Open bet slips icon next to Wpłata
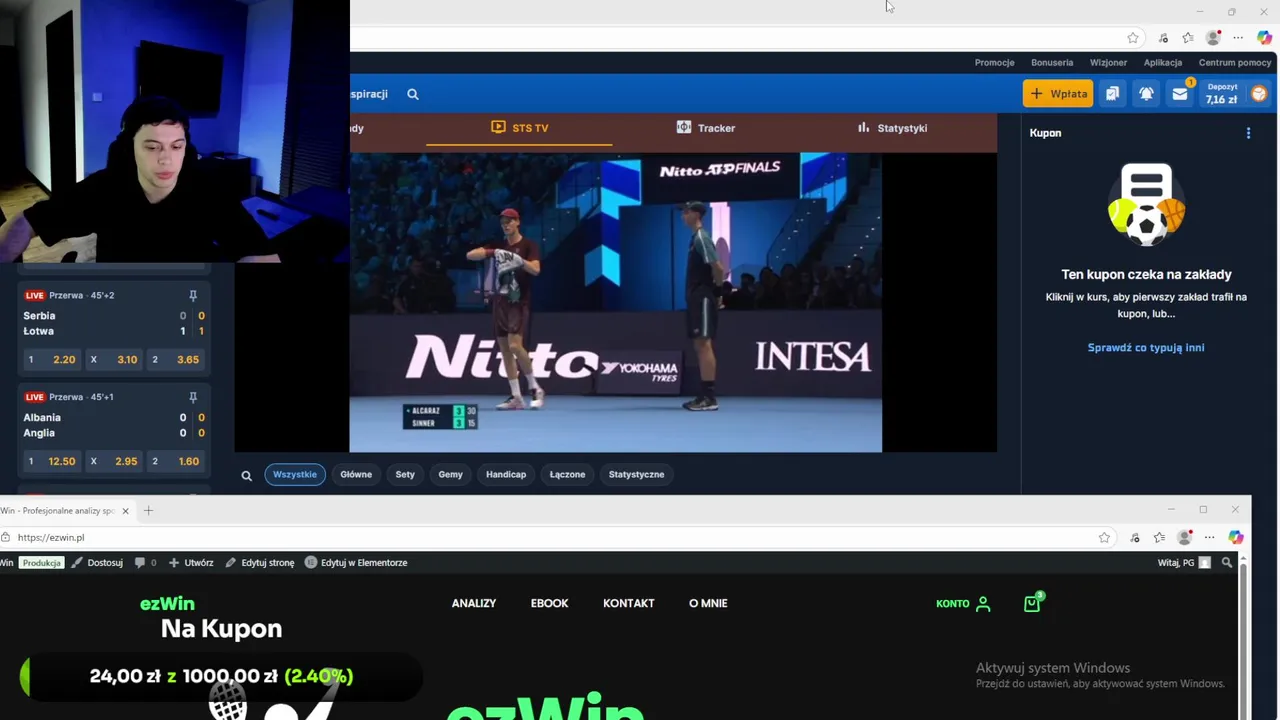This screenshot has width=1280, height=720. coord(1112,94)
